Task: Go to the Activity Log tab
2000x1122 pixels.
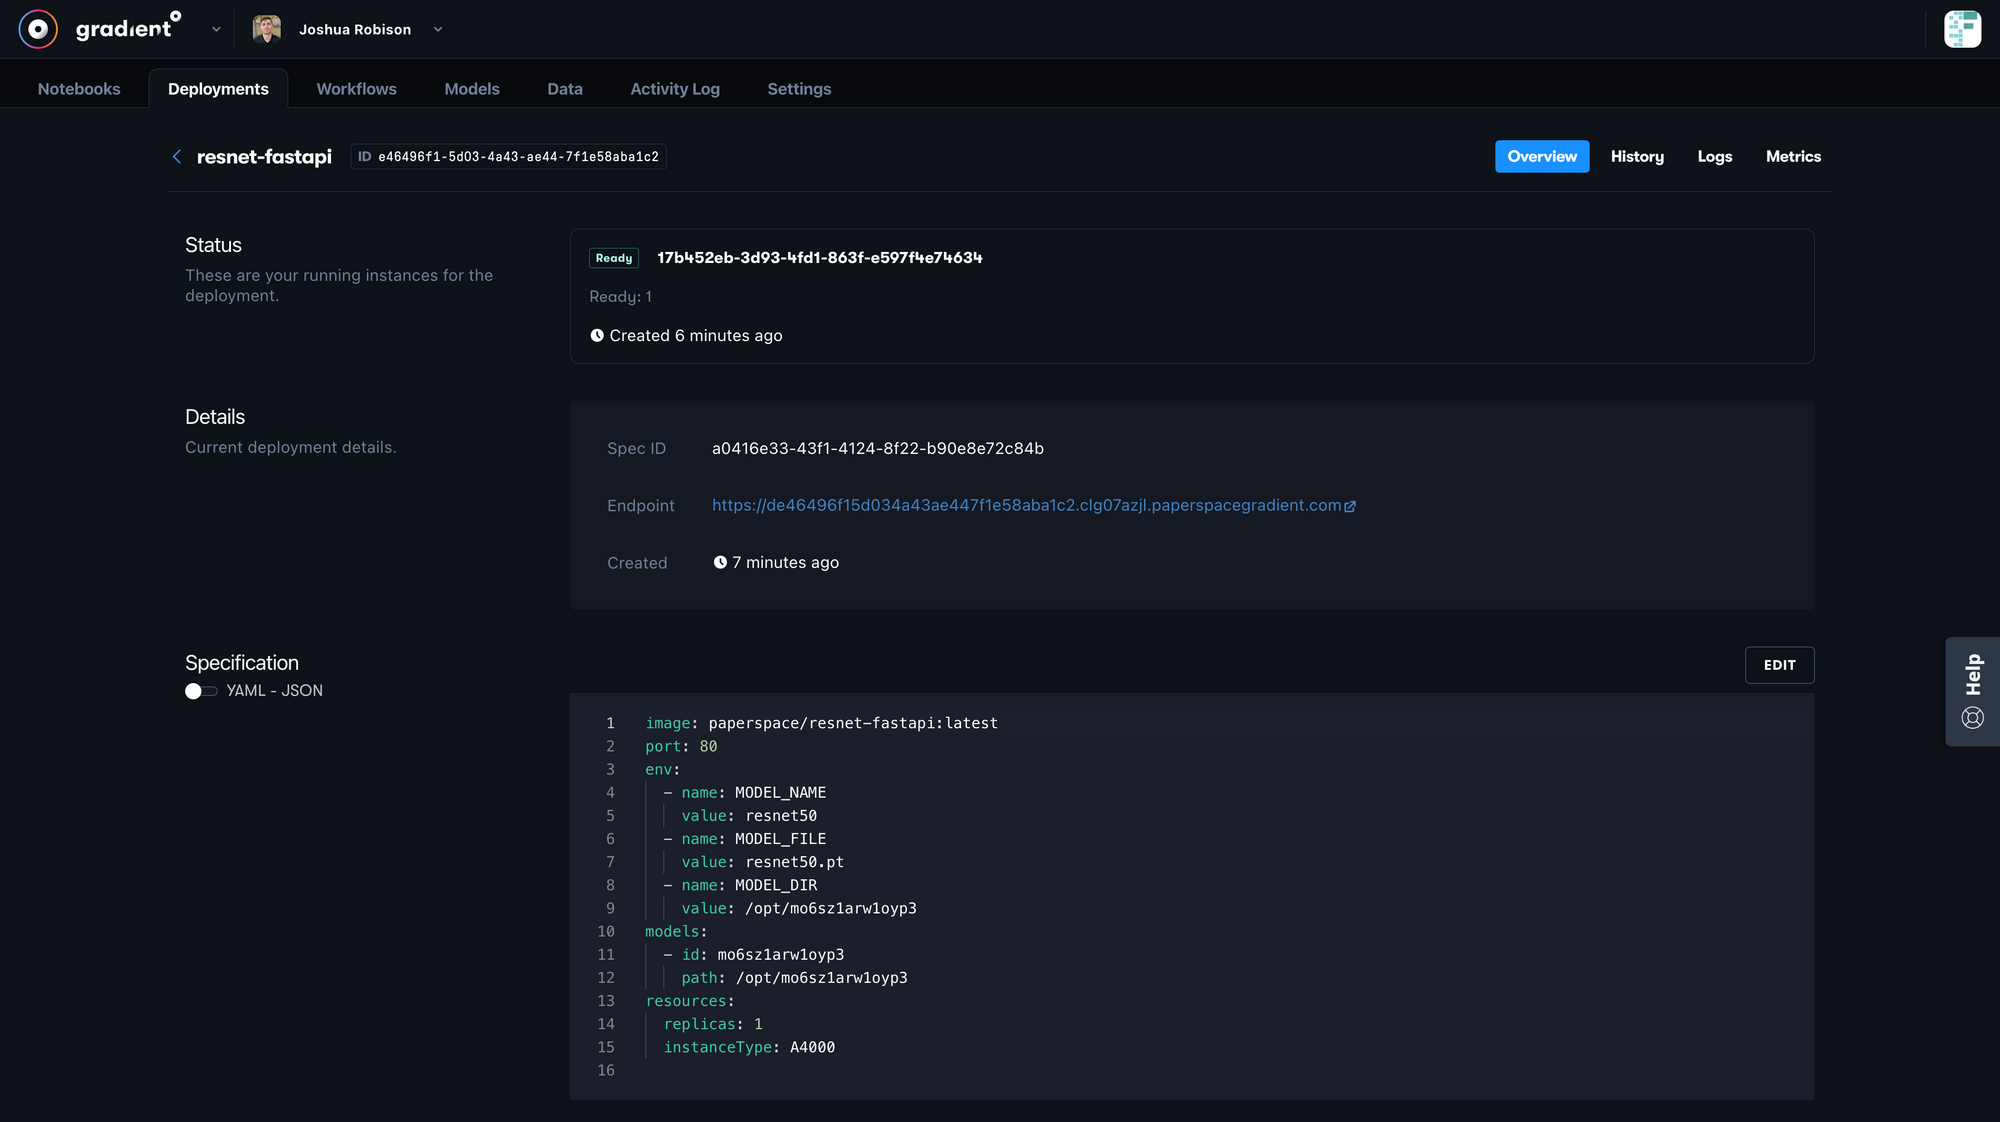Action: (674, 89)
